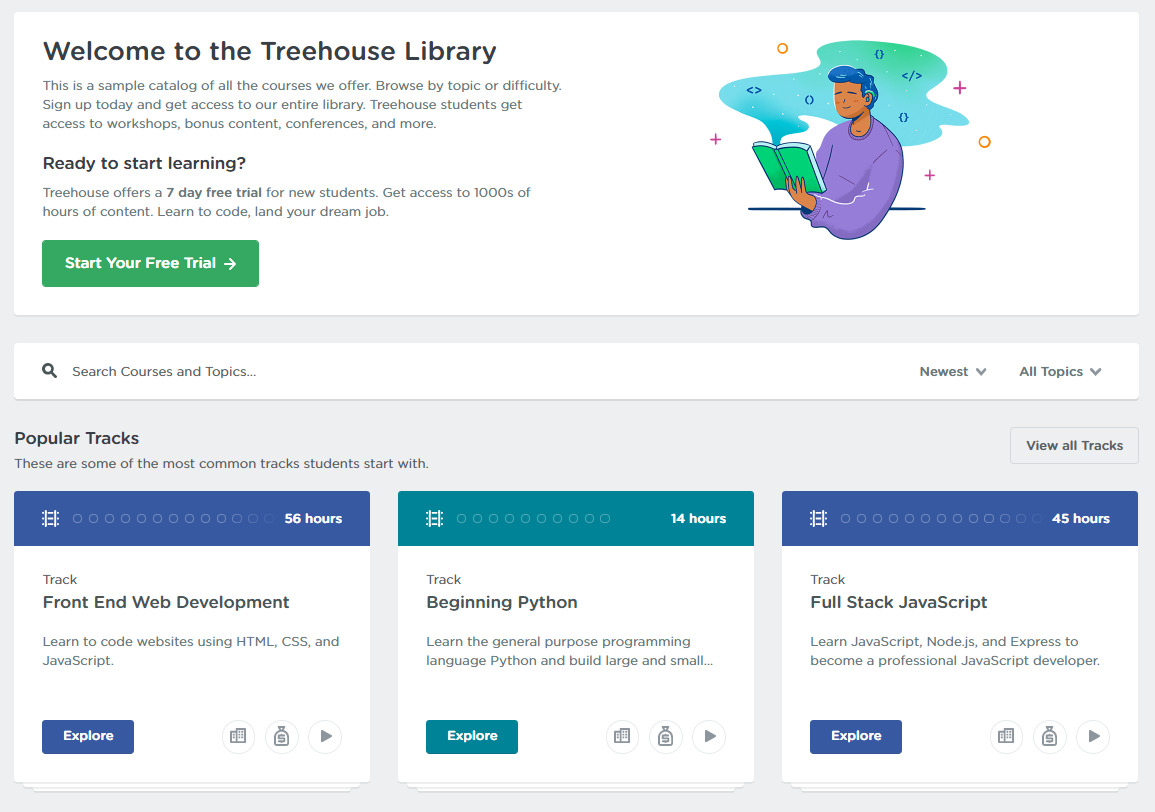Click the 56 hours label
1155x812 pixels.
coord(313,519)
